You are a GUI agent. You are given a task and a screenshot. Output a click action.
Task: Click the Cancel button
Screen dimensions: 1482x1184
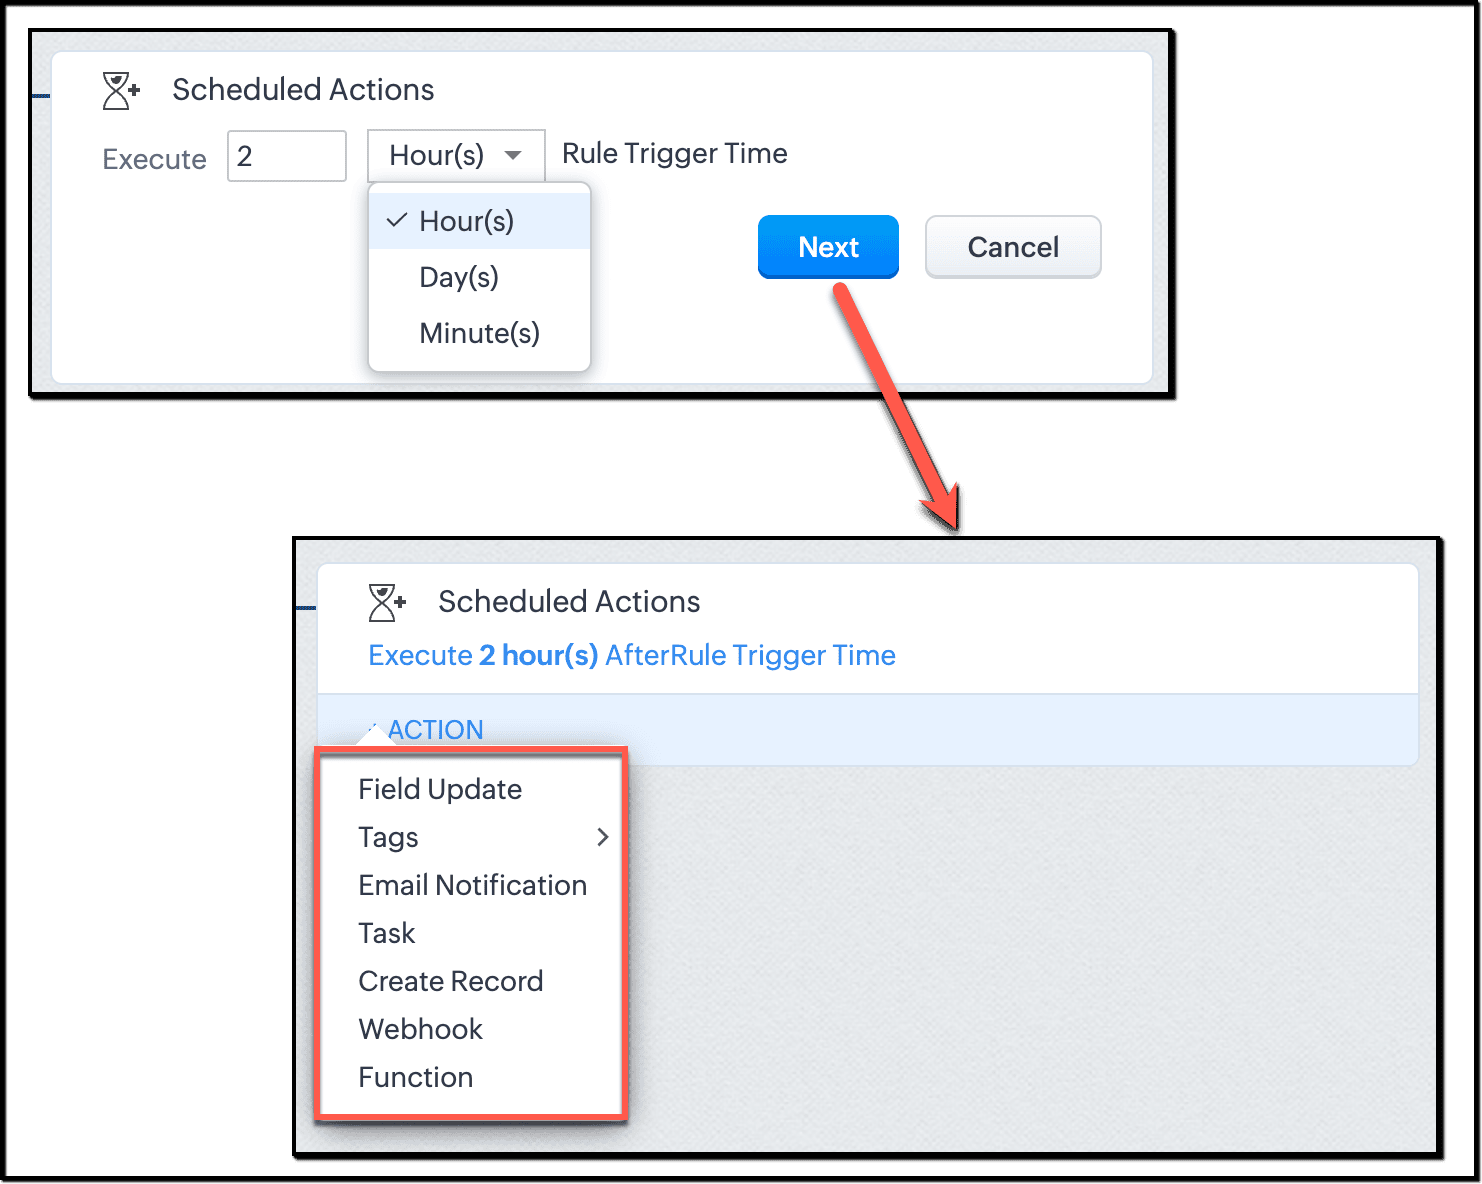tap(1012, 247)
